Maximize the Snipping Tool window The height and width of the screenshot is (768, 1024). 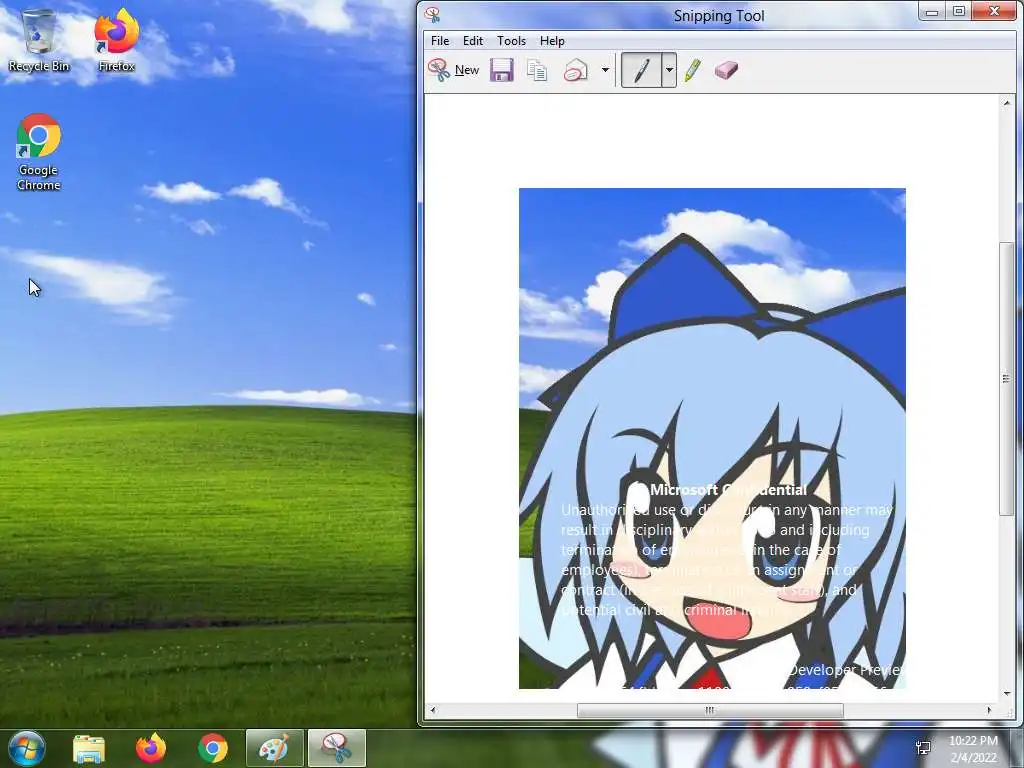pyautogui.click(x=959, y=12)
